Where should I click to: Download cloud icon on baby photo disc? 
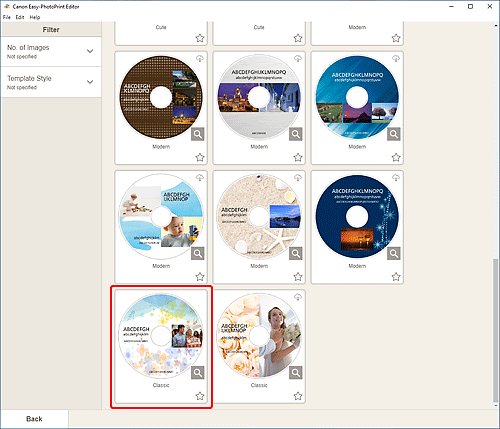click(x=200, y=178)
